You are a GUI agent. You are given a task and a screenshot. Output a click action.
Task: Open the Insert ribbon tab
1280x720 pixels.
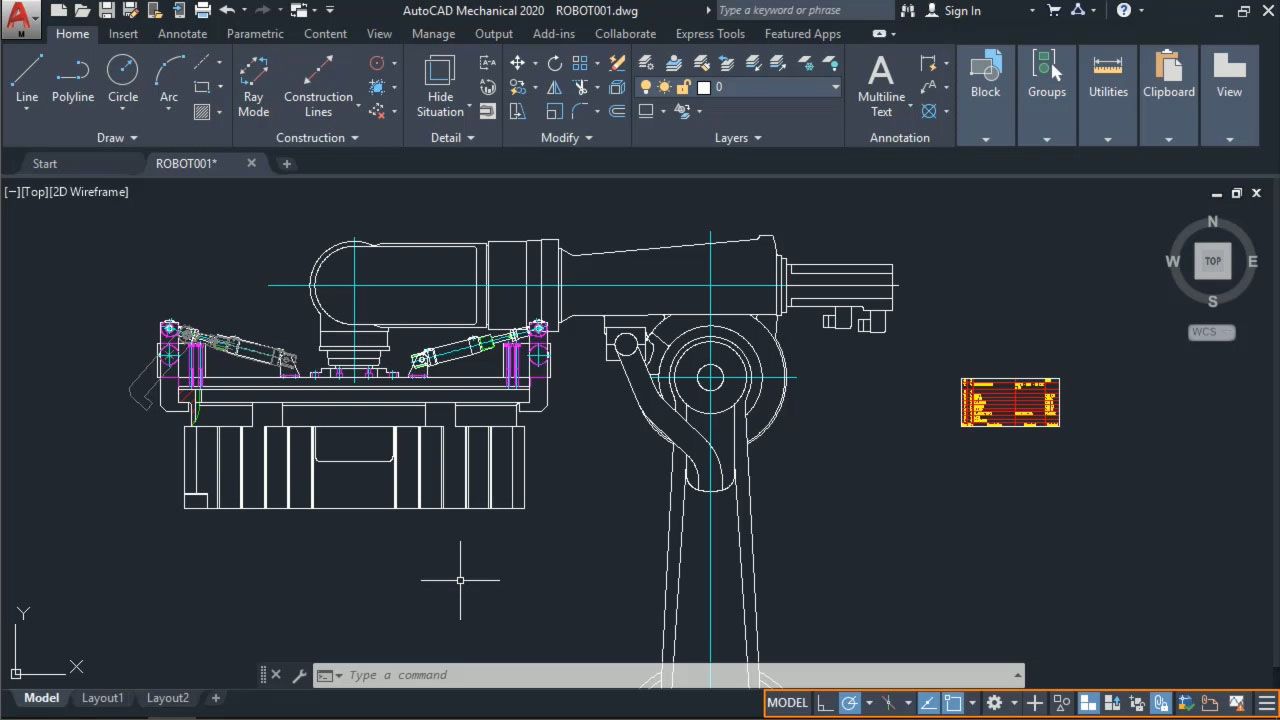[123, 34]
